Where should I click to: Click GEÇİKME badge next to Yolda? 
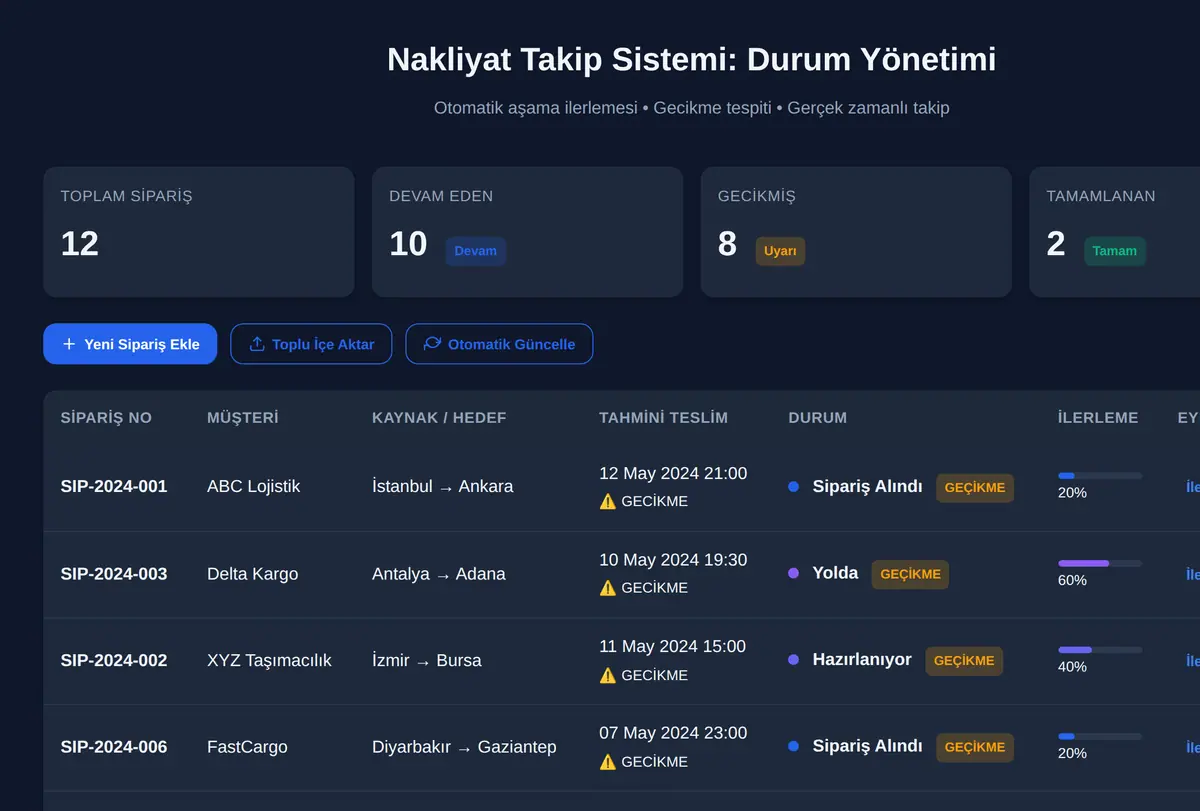(910, 574)
